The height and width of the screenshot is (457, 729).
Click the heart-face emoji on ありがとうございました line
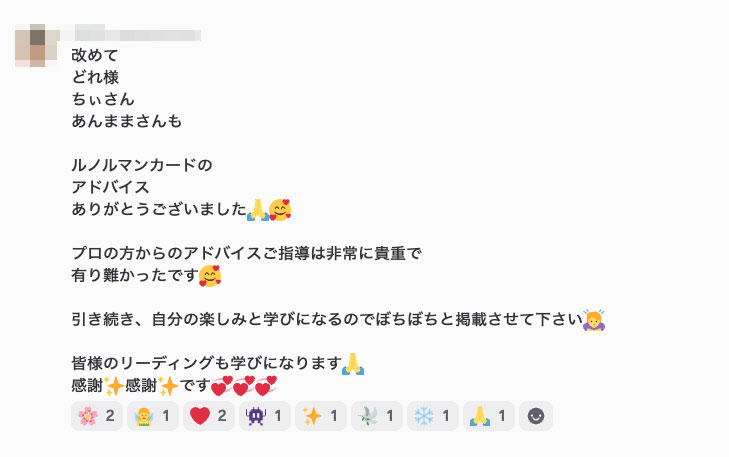click(x=280, y=210)
